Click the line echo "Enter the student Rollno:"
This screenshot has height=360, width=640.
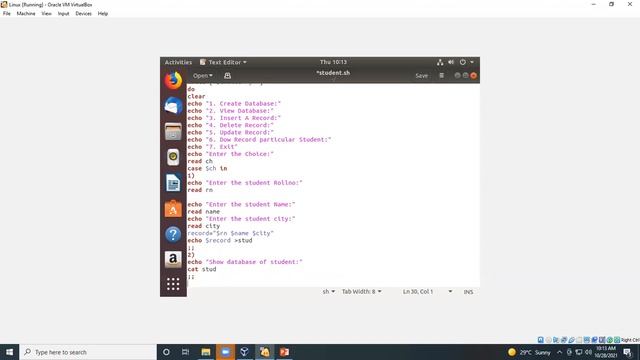click(245, 183)
